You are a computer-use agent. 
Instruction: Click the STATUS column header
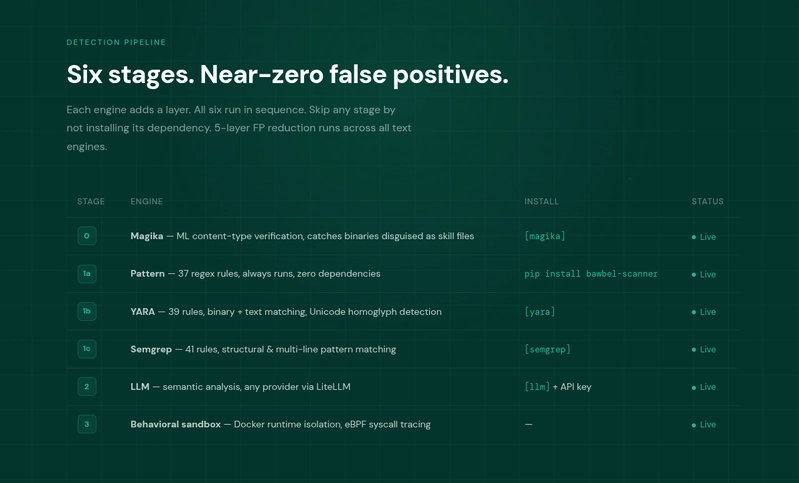pyautogui.click(x=707, y=201)
